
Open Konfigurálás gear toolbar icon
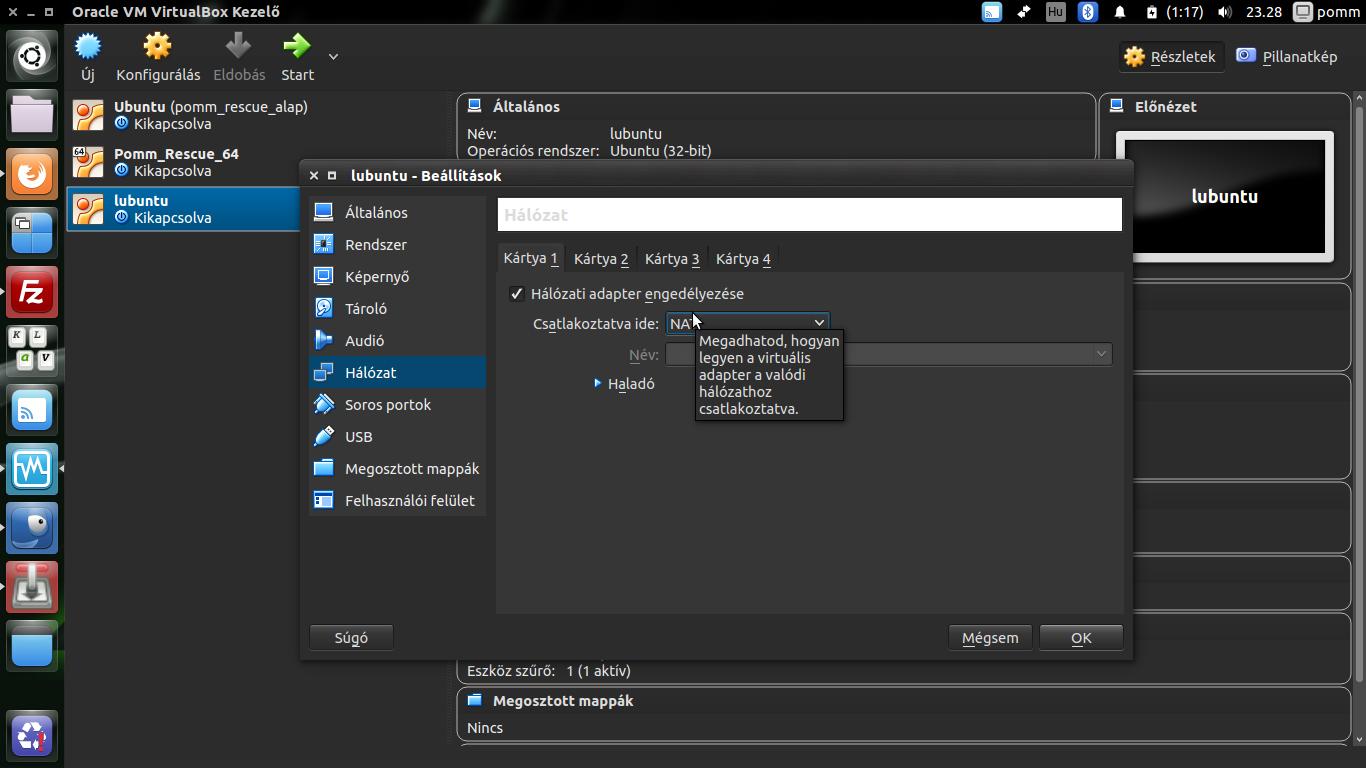click(158, 46)
